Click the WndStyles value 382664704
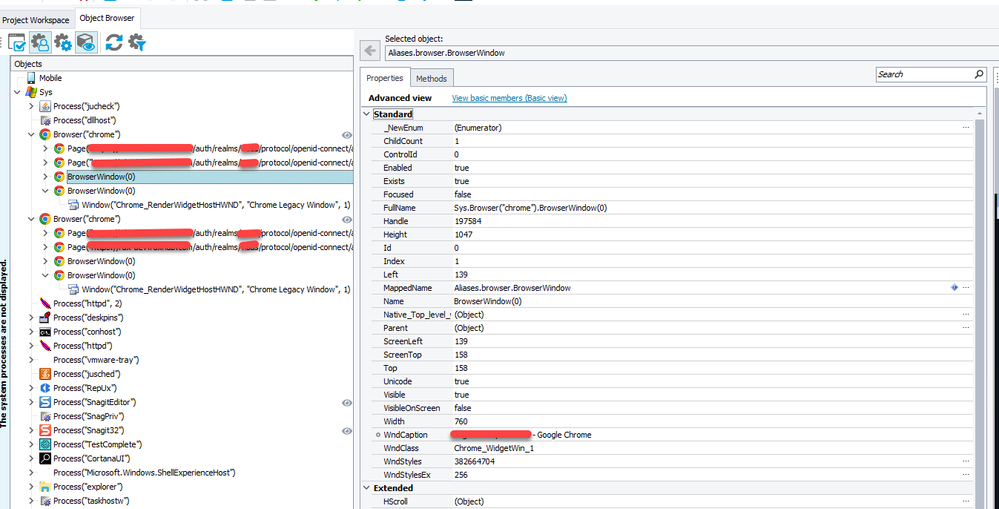Viewport: 999px width, 509px height. [475, 461]
